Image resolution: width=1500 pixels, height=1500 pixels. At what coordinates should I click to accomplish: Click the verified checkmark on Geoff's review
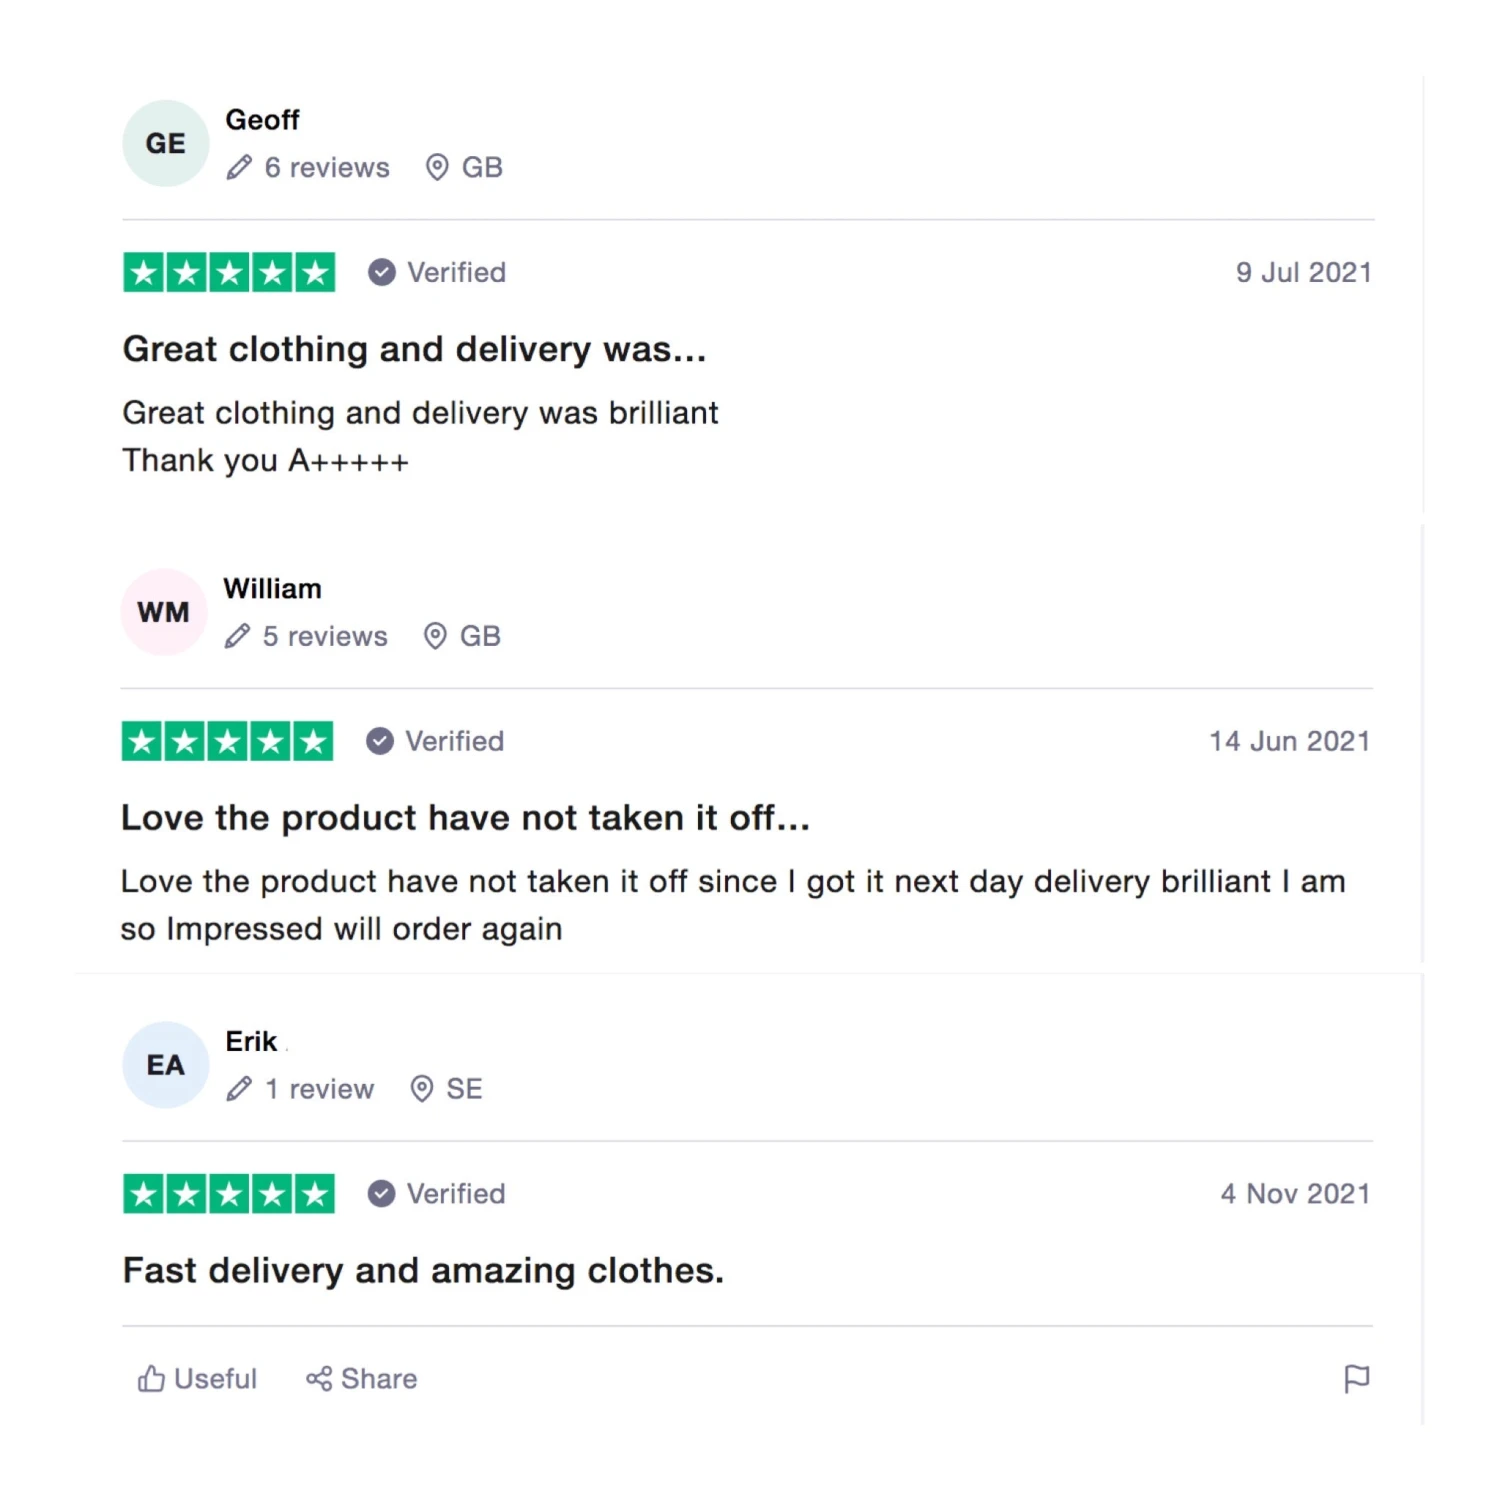381,272
